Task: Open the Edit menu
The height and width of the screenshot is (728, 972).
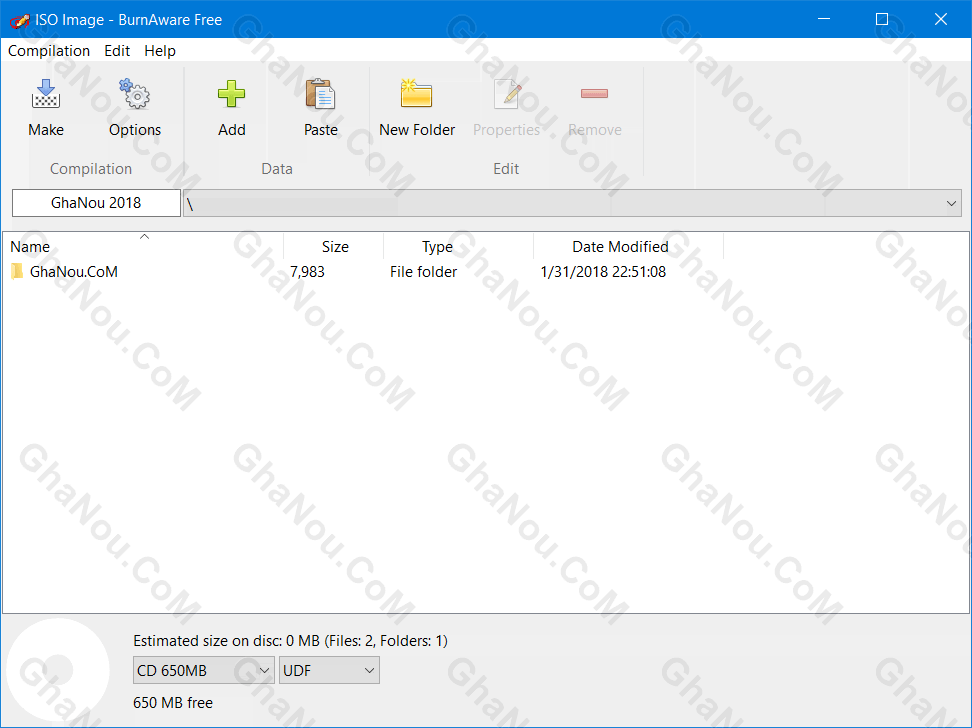Action: (x=117, y=51)
